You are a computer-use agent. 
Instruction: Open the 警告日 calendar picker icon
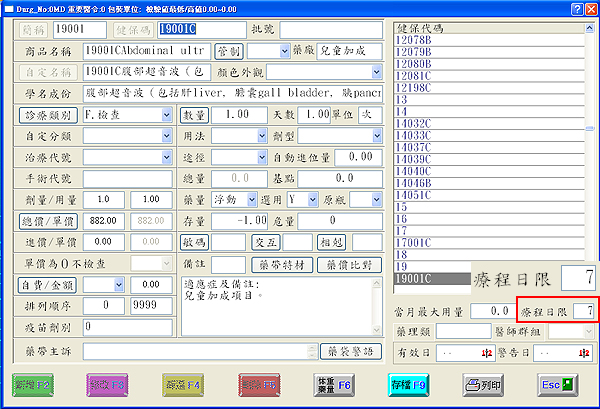(581, 354)
